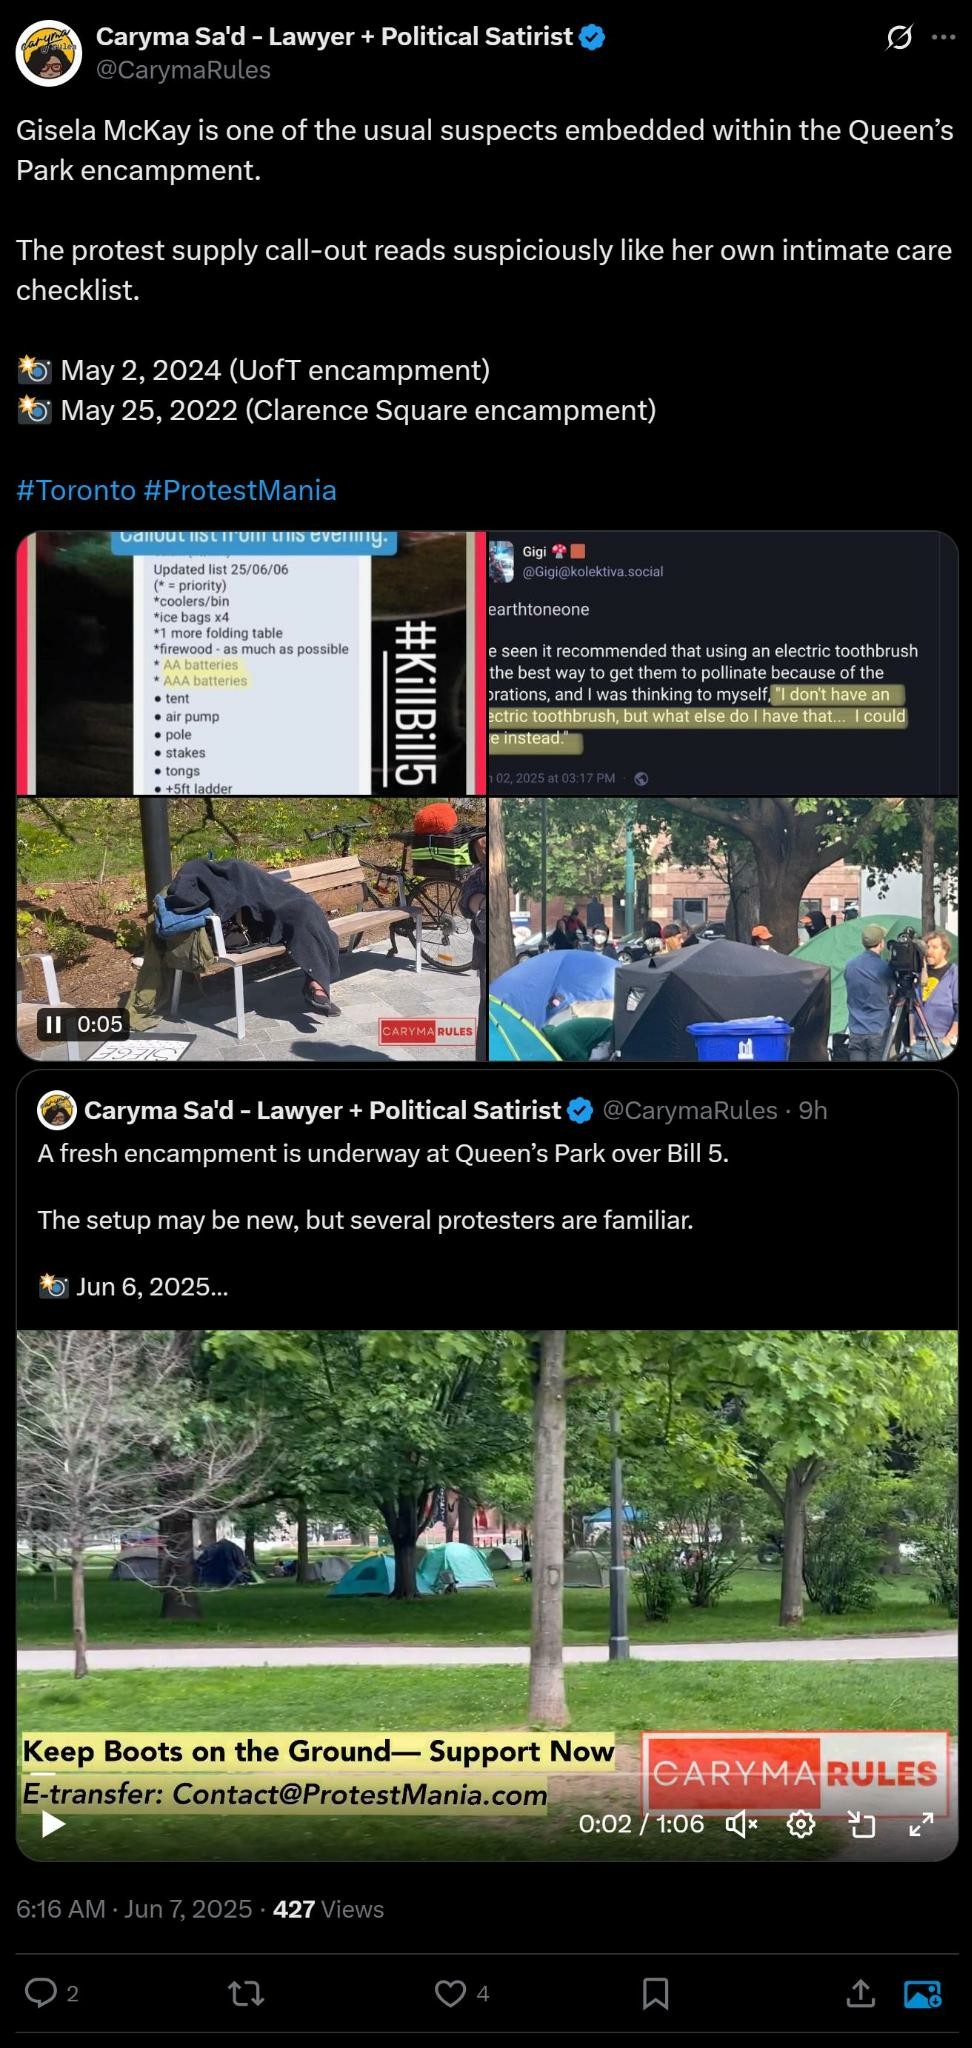Open Caryma Sa'd profile avatar

[49, 52]
